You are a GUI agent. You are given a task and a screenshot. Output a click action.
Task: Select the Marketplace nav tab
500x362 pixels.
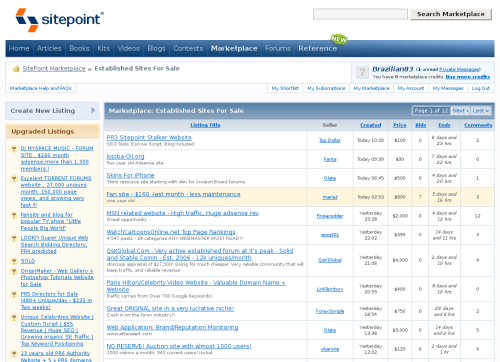coord(234,48)
